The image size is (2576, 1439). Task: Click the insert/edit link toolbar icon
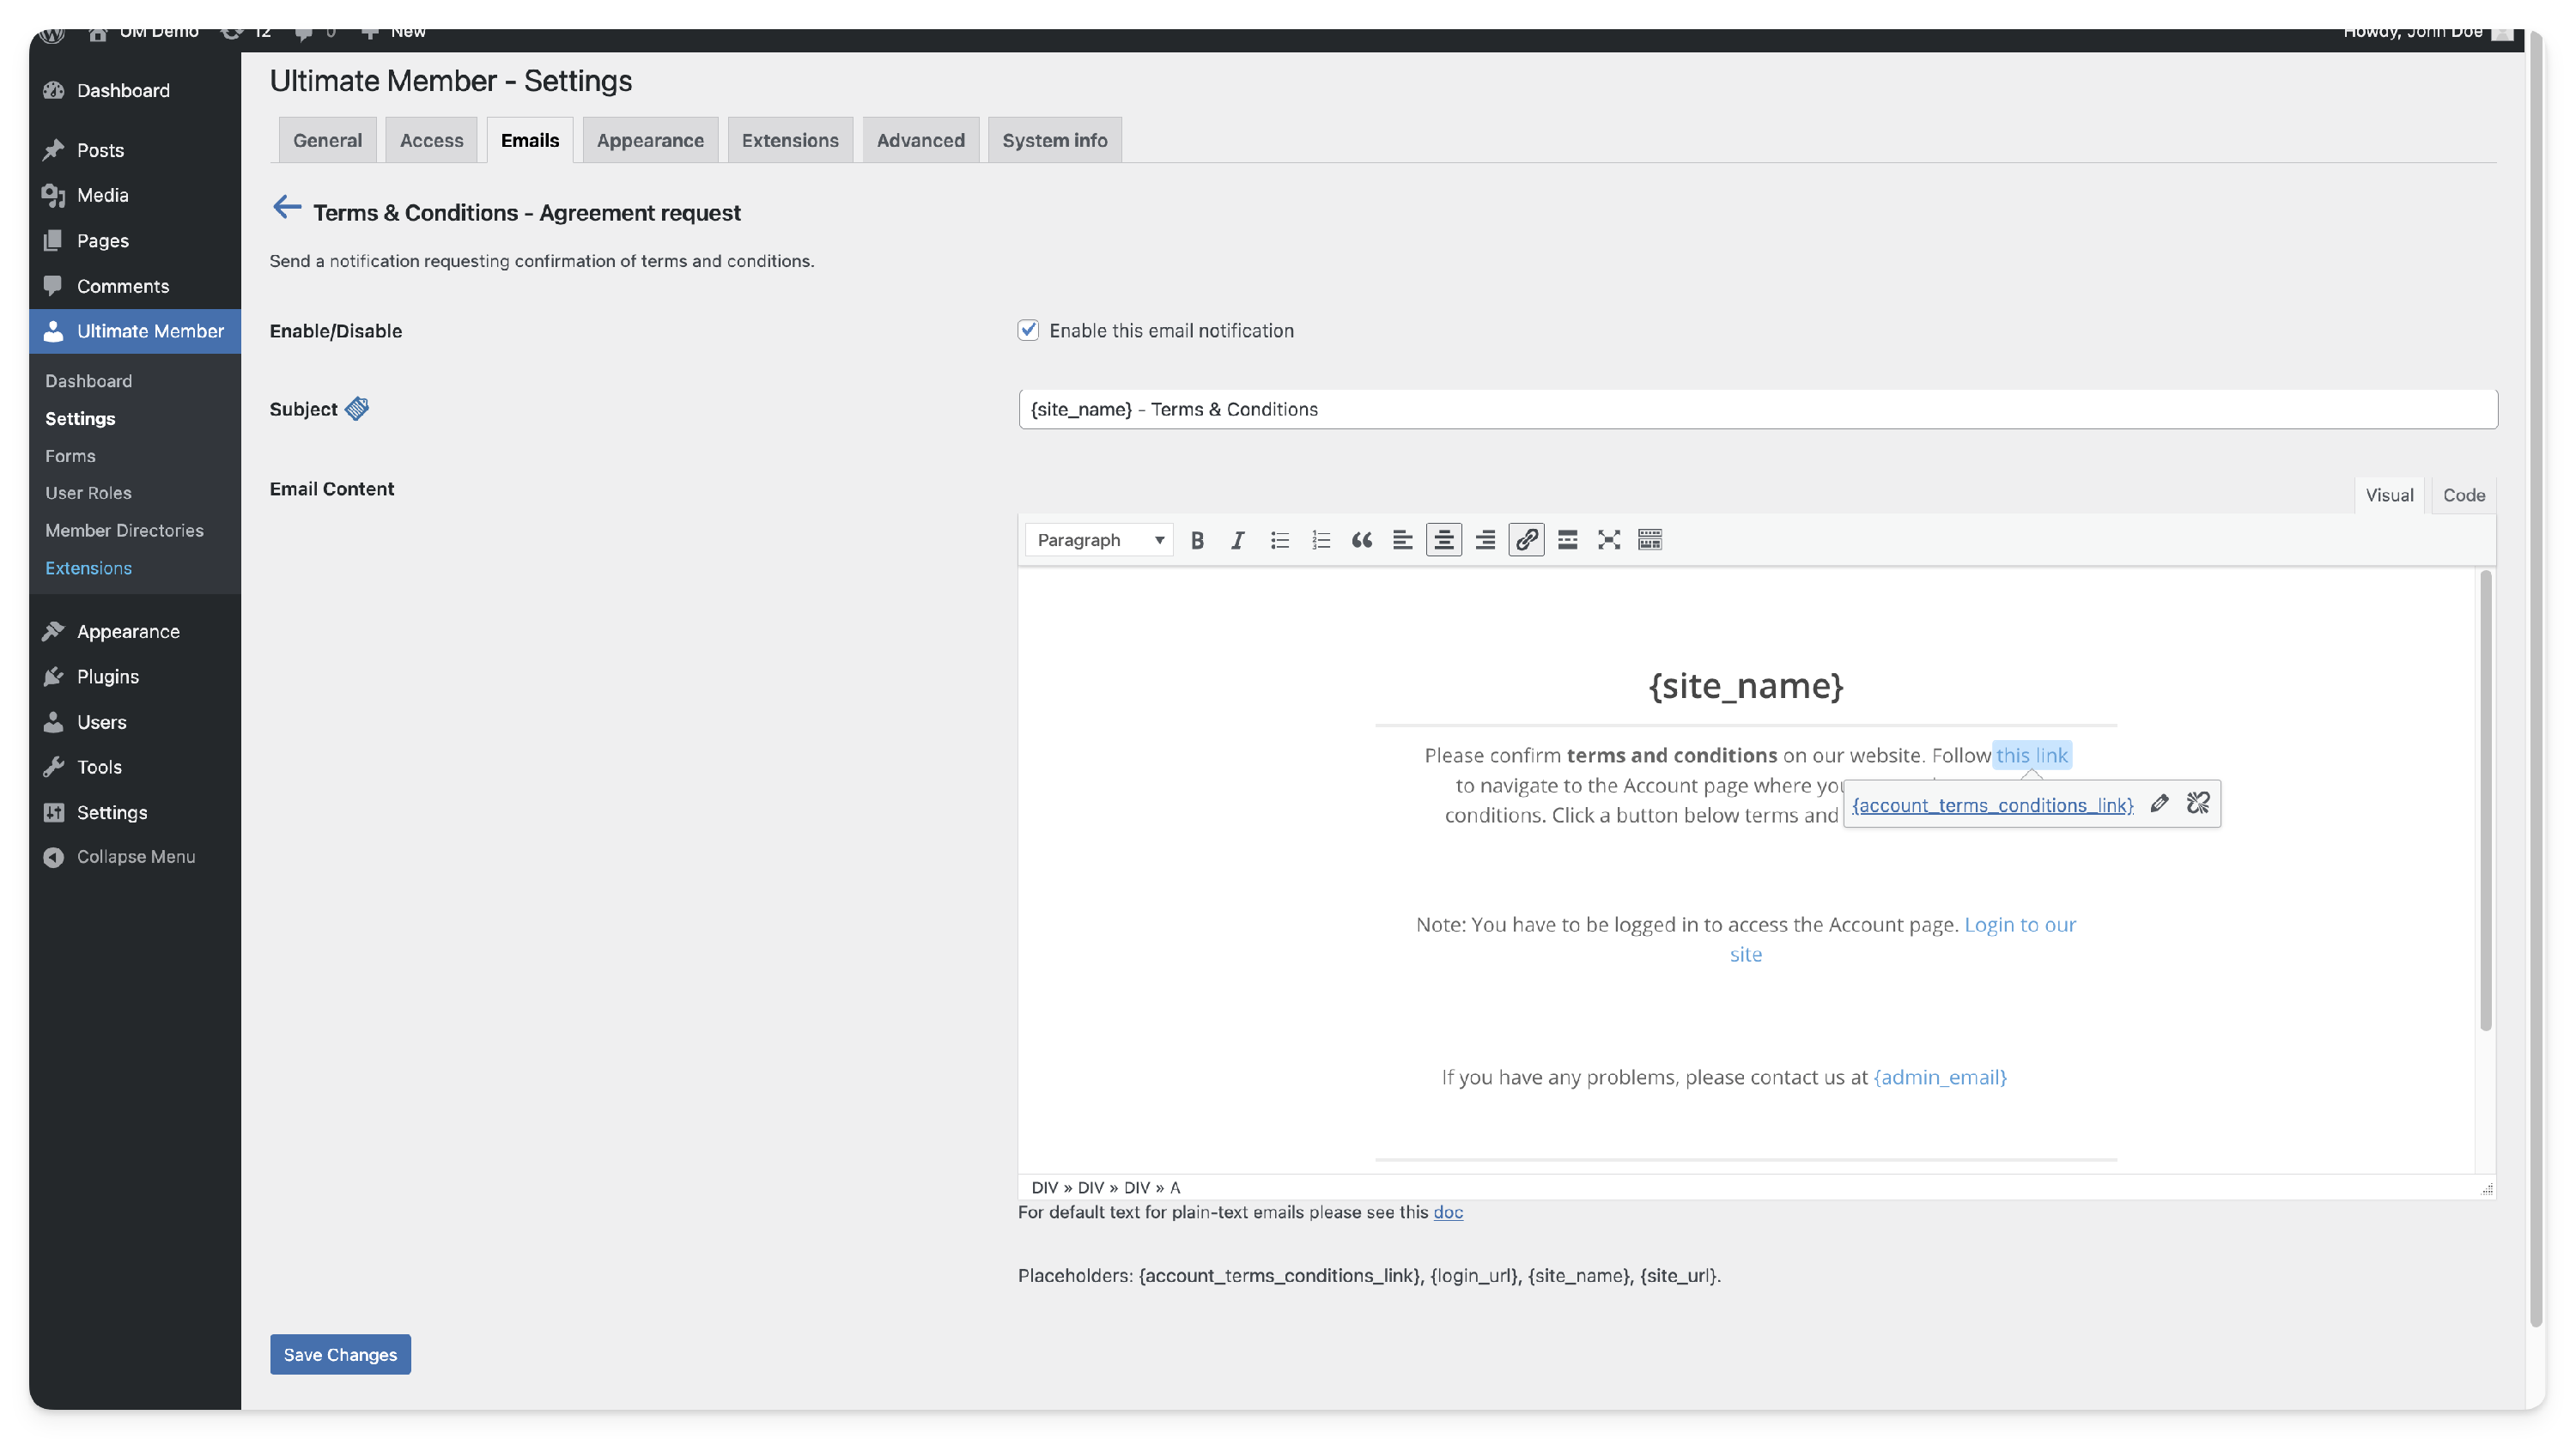coord(1526,540)
